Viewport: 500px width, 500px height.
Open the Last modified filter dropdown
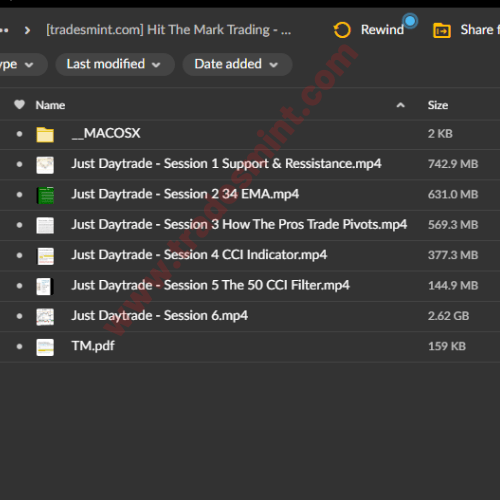point(115,64)
